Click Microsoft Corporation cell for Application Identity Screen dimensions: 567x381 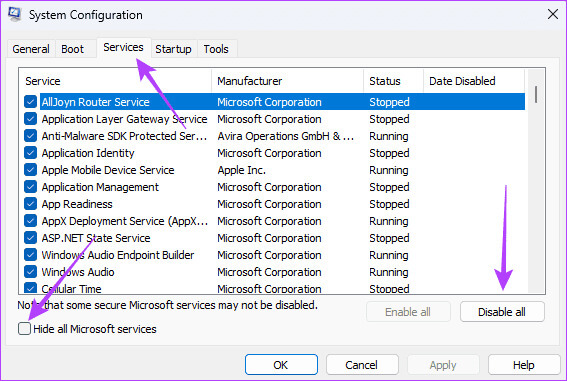(269, 153)
